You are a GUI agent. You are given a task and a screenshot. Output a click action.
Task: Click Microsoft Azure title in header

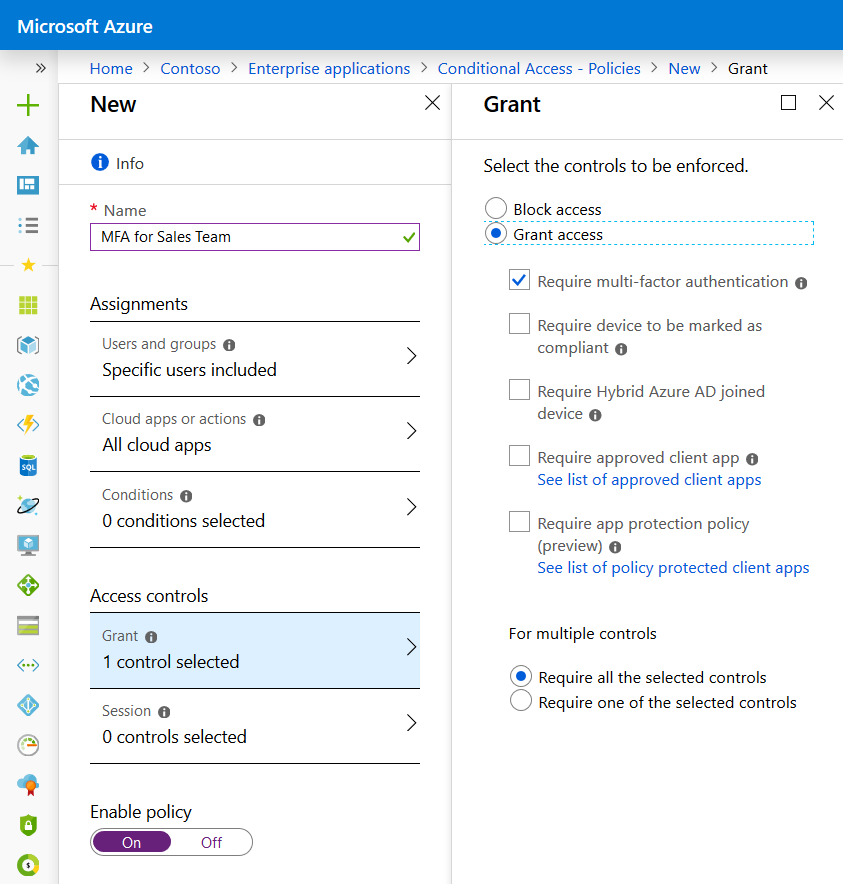click(x=85, y=26)
